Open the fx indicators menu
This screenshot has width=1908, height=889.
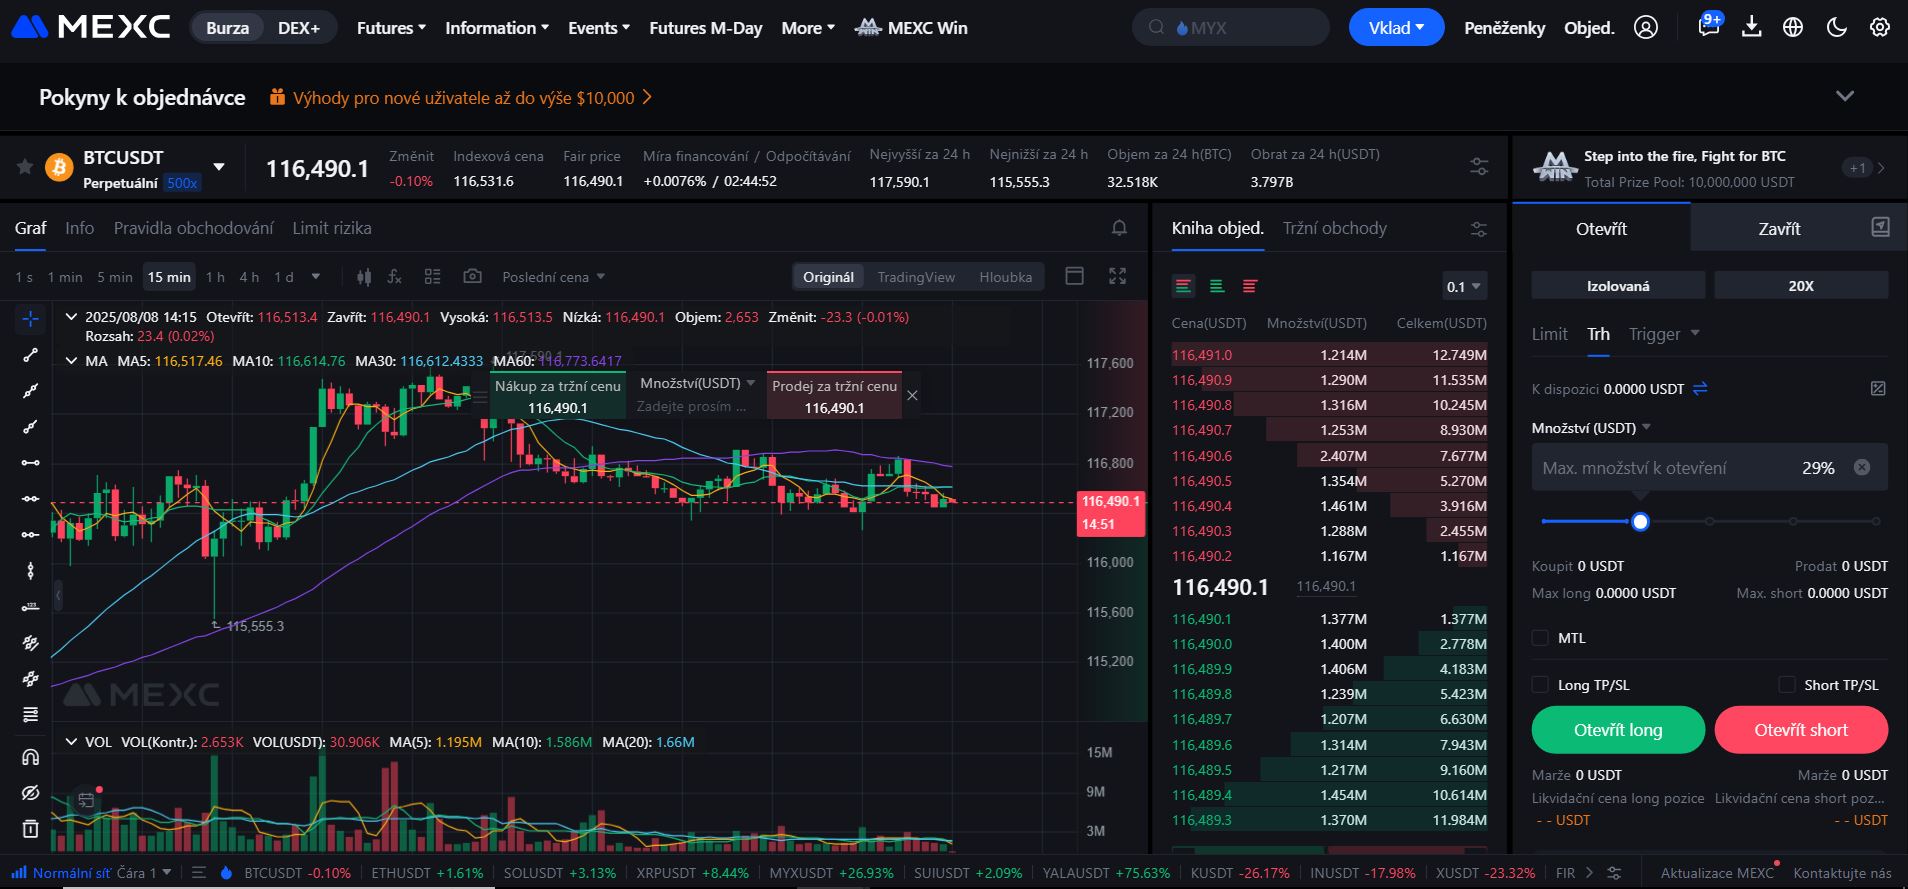395,277
